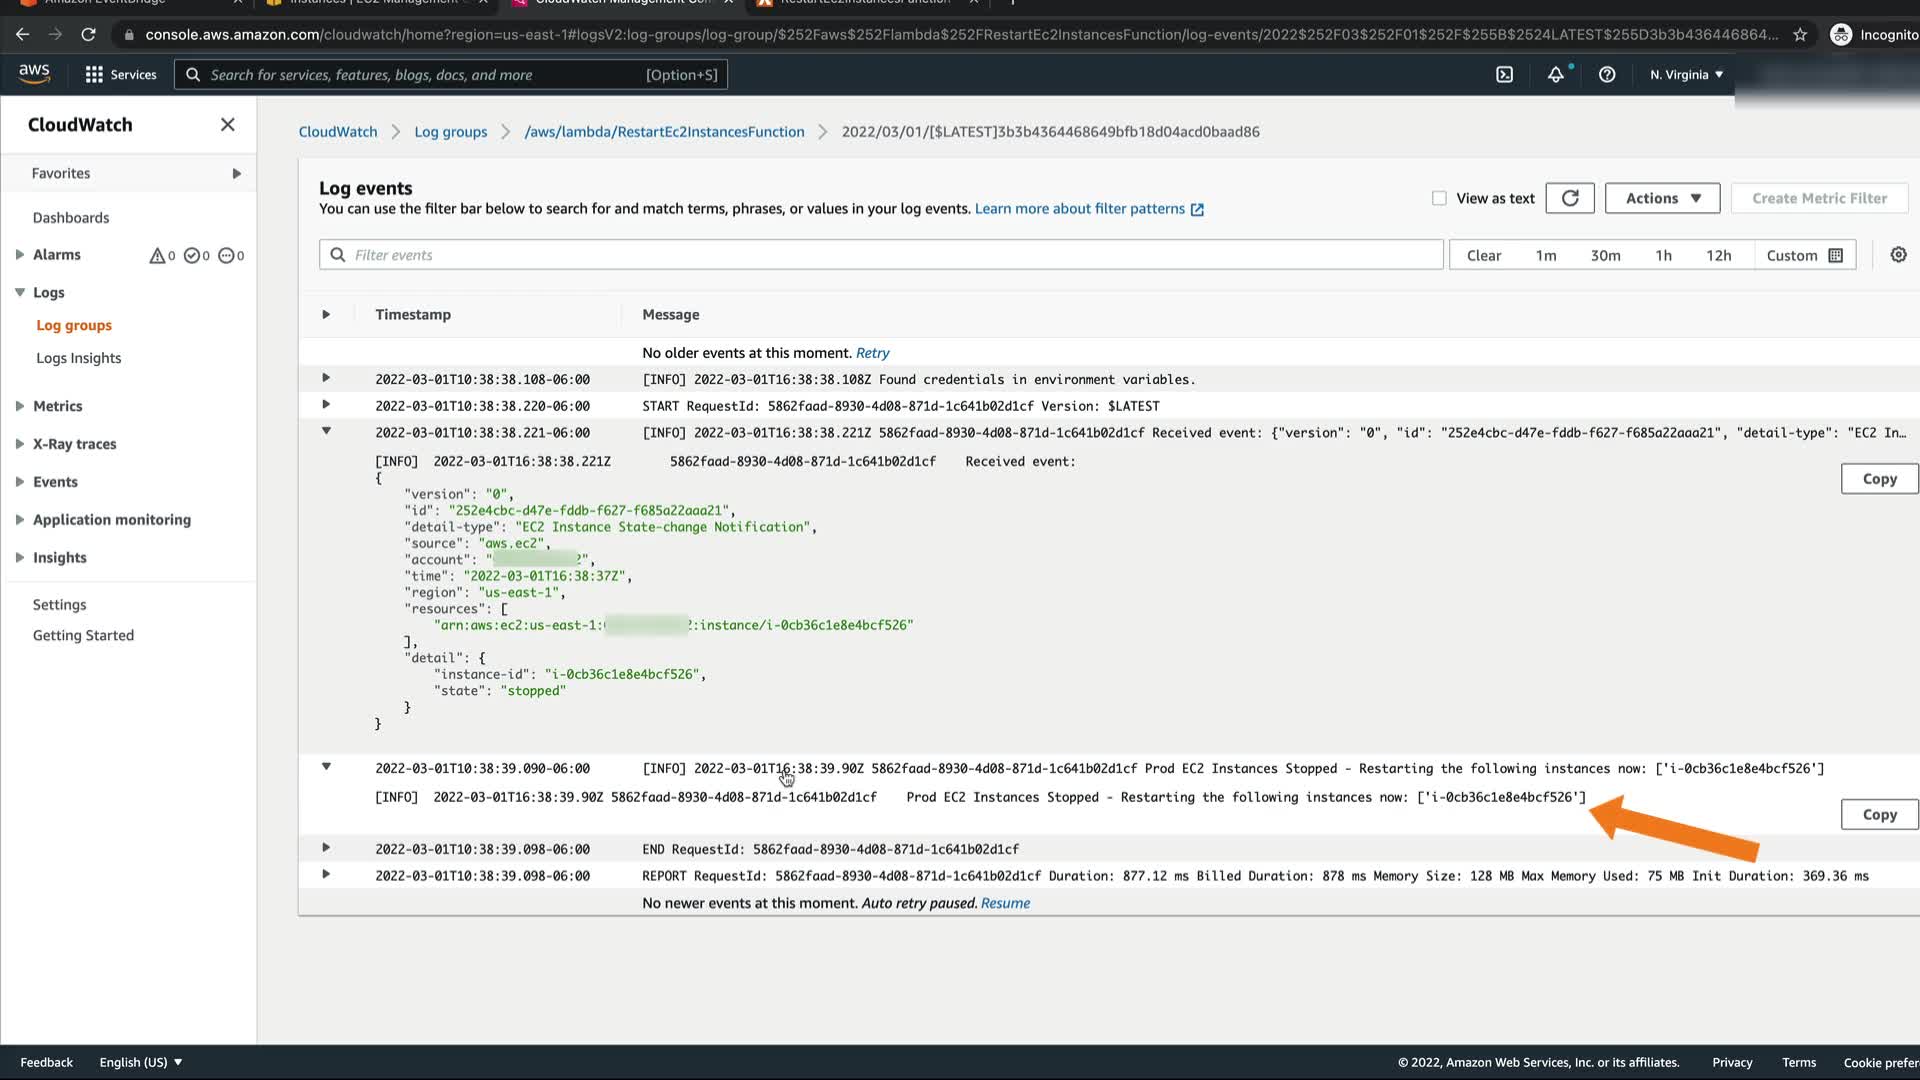Click the Filter events search field
The width and height of the screenshot is (1920, 1080).
click(x=880, y=255)
